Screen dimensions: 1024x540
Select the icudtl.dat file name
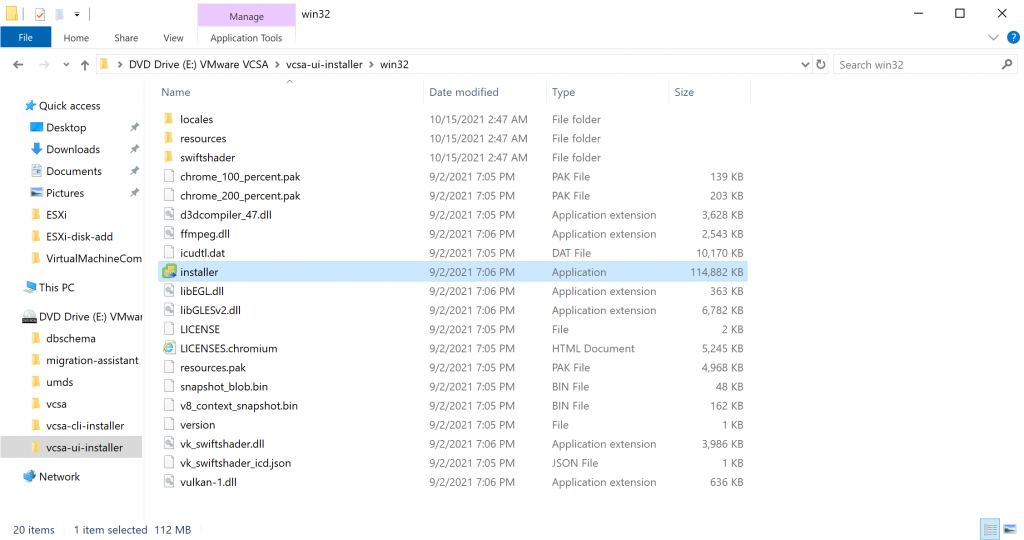click(202, 253)
